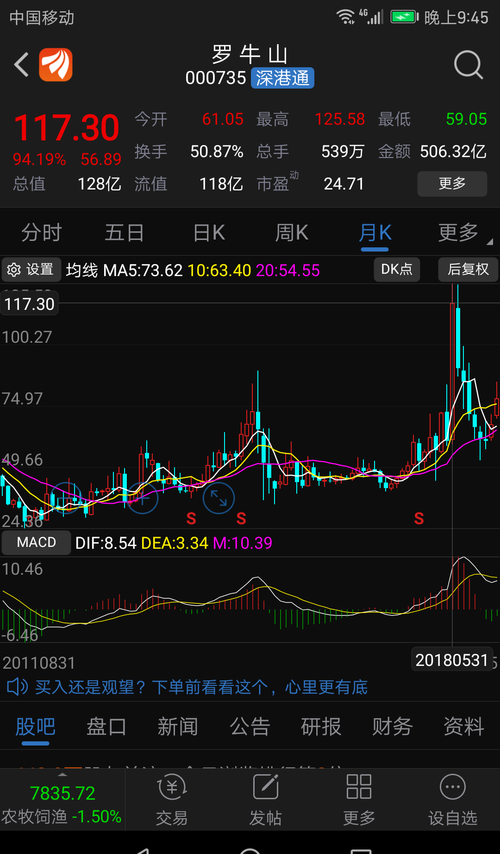
Task: Switch to 日K chart tab
Action: pos(209,233)
